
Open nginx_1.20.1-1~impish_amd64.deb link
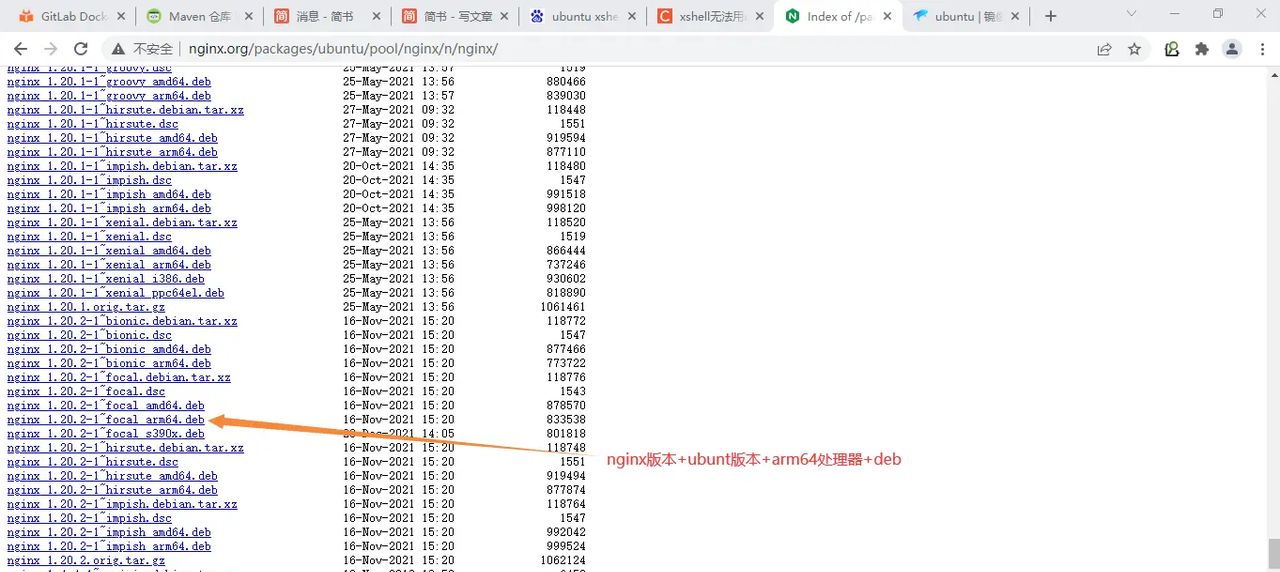click(x=109, y=194)
